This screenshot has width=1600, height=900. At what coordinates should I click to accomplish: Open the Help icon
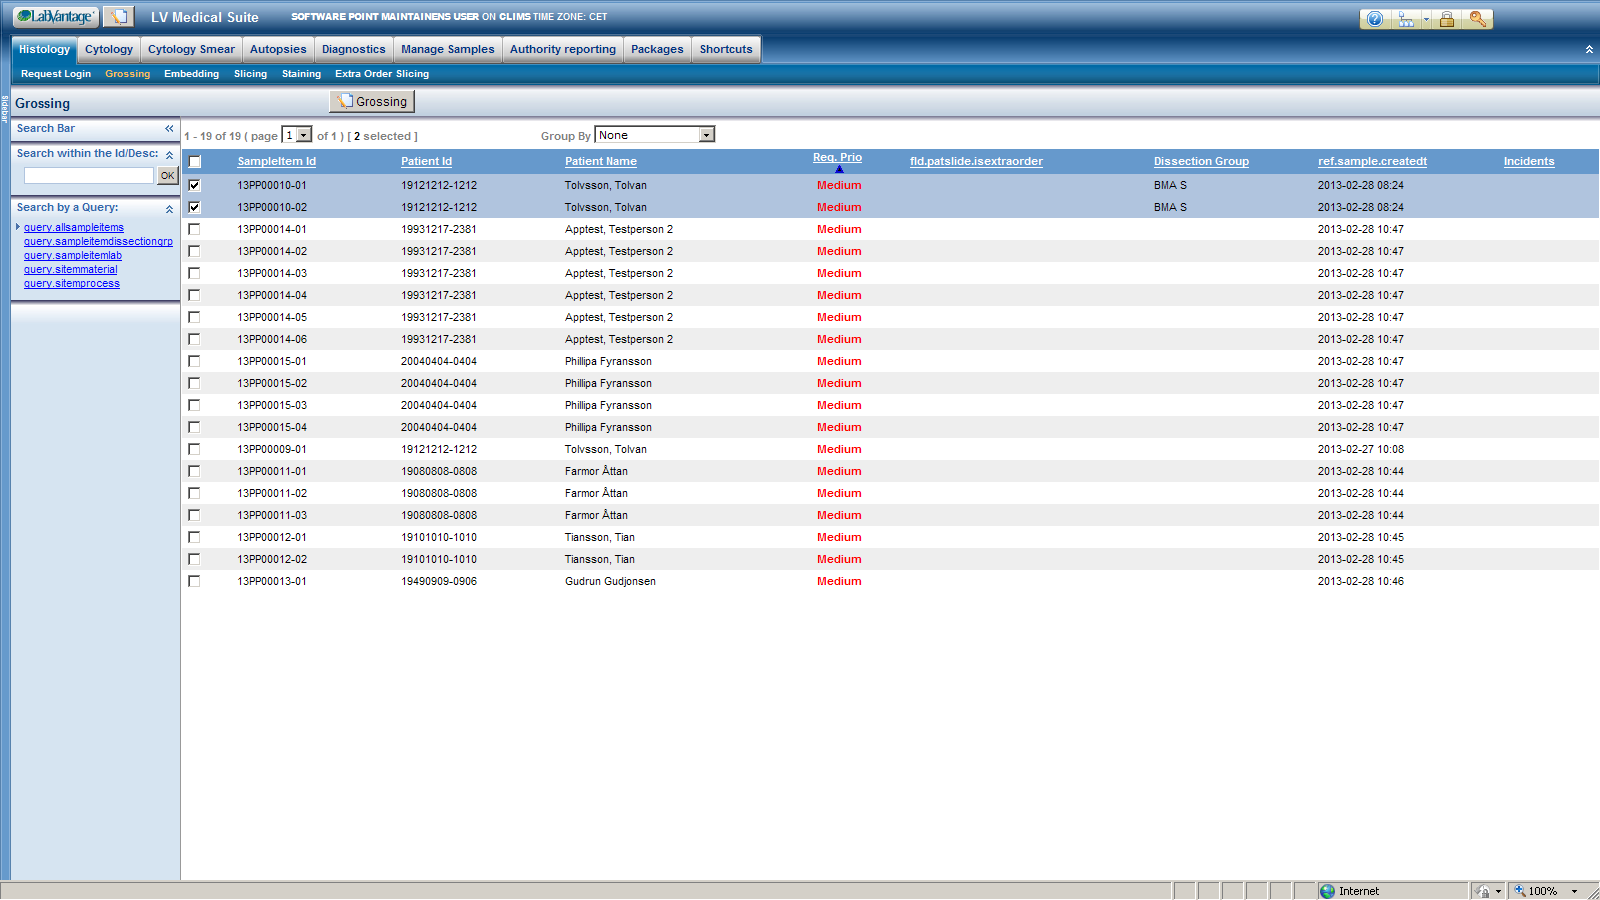pos(1375,19)
